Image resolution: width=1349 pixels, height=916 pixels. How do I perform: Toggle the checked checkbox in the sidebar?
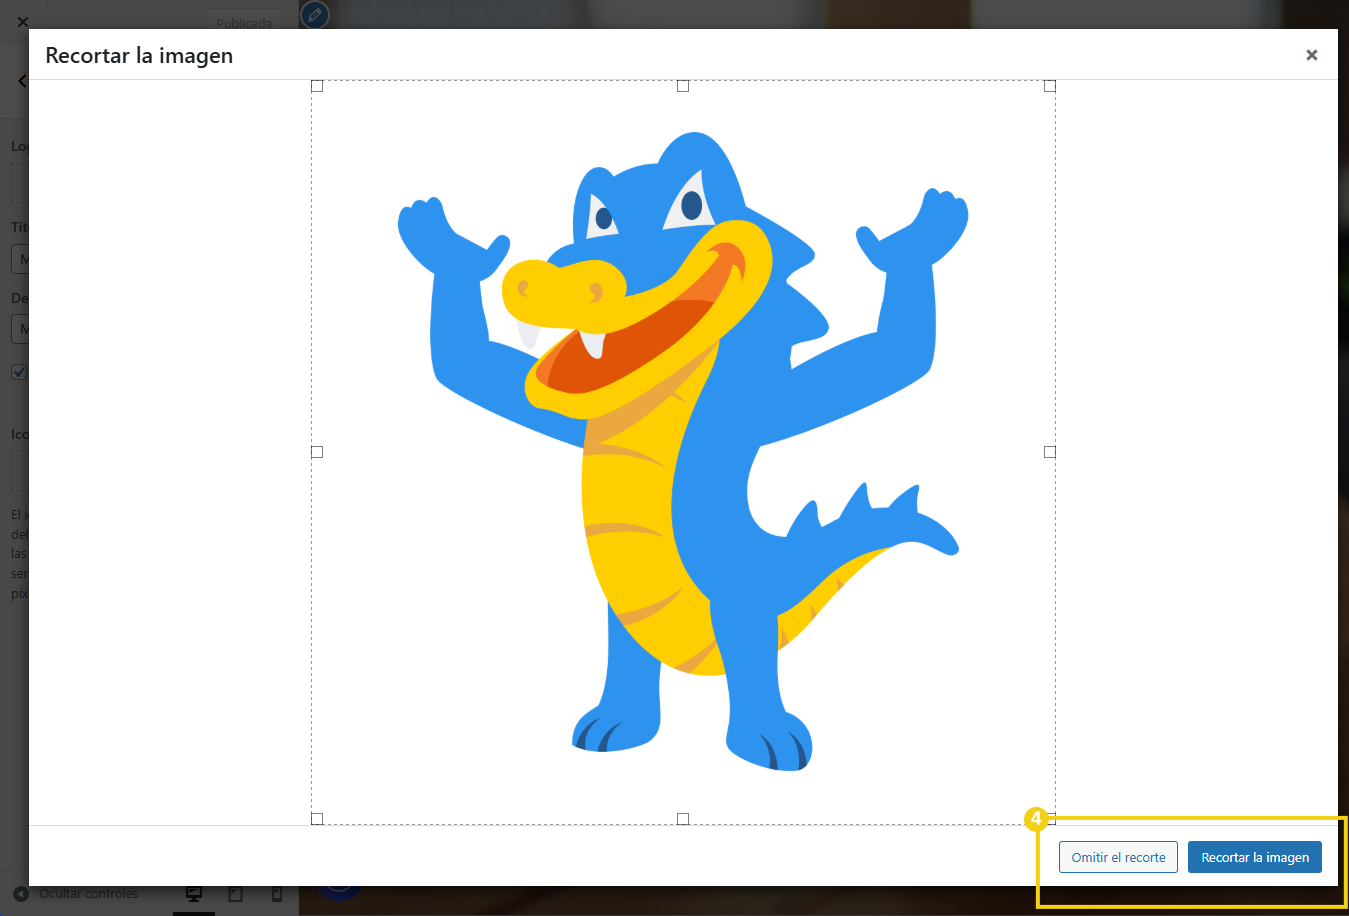point(18,372)
